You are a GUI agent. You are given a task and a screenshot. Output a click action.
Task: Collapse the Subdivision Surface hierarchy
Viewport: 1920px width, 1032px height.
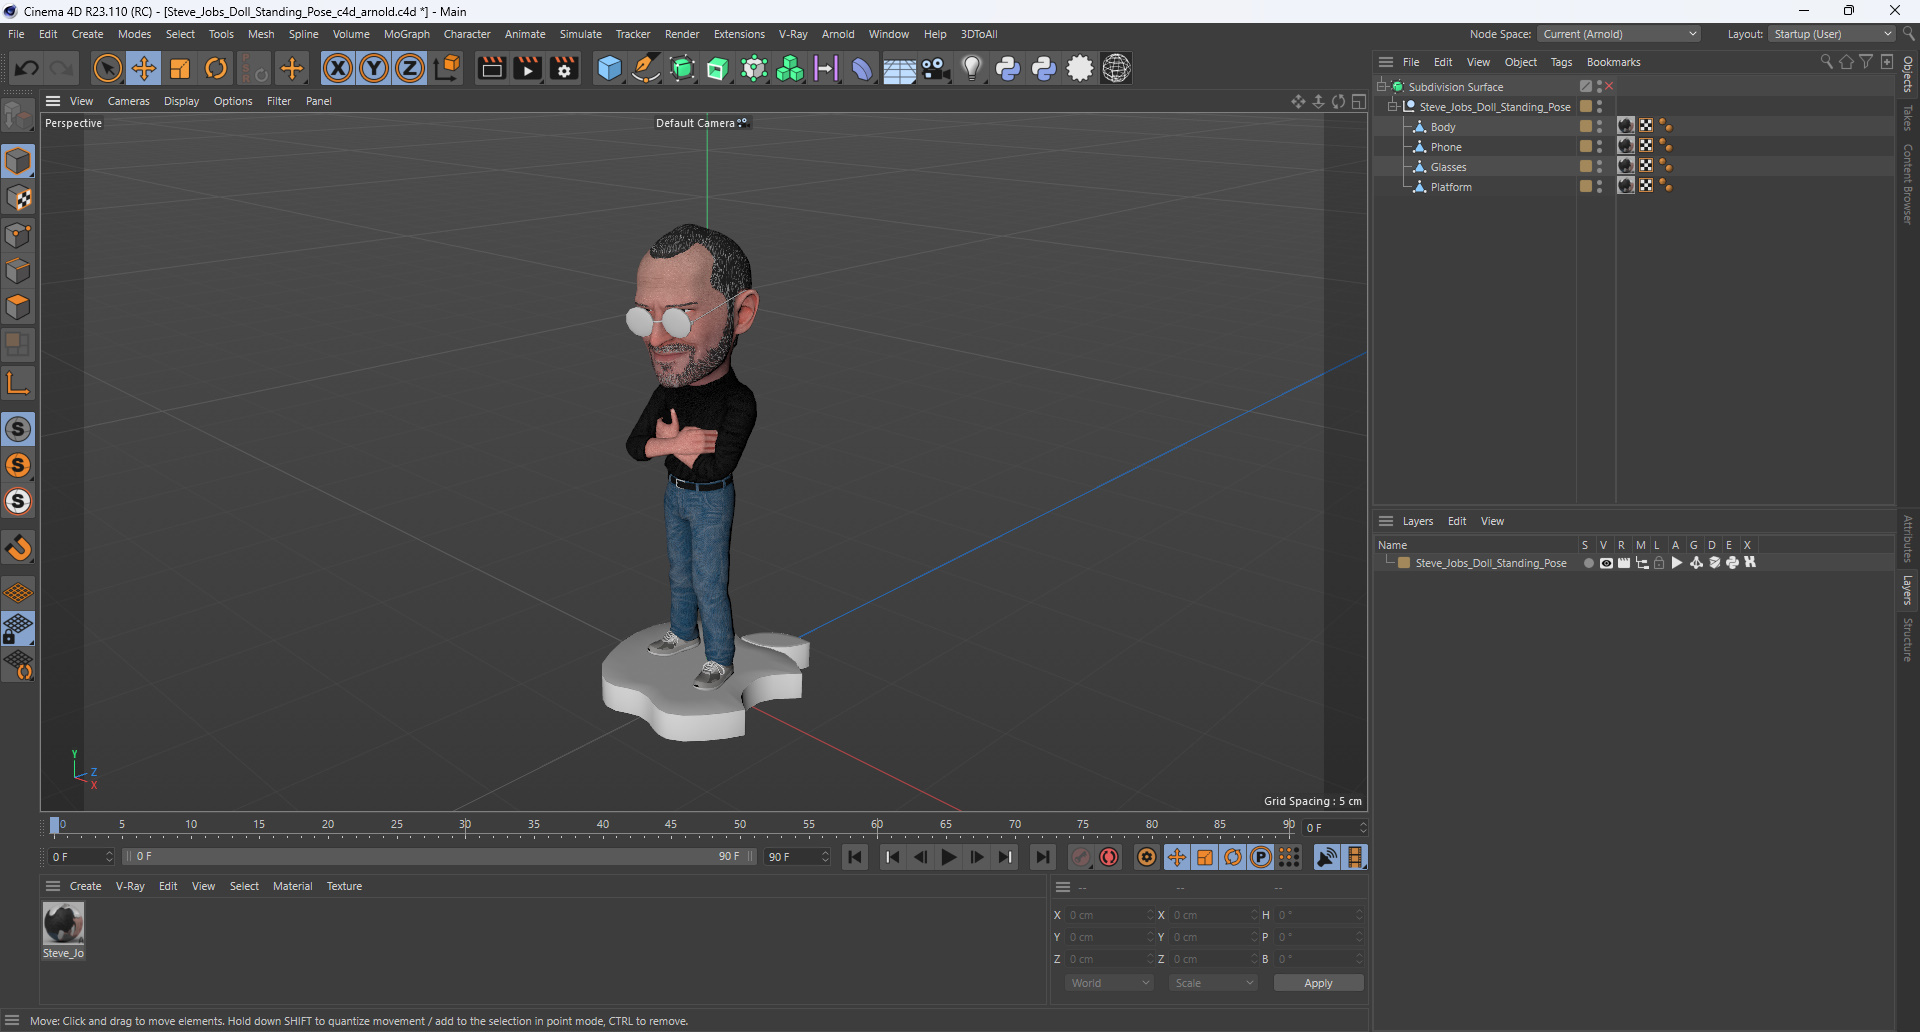[1382, 86]
